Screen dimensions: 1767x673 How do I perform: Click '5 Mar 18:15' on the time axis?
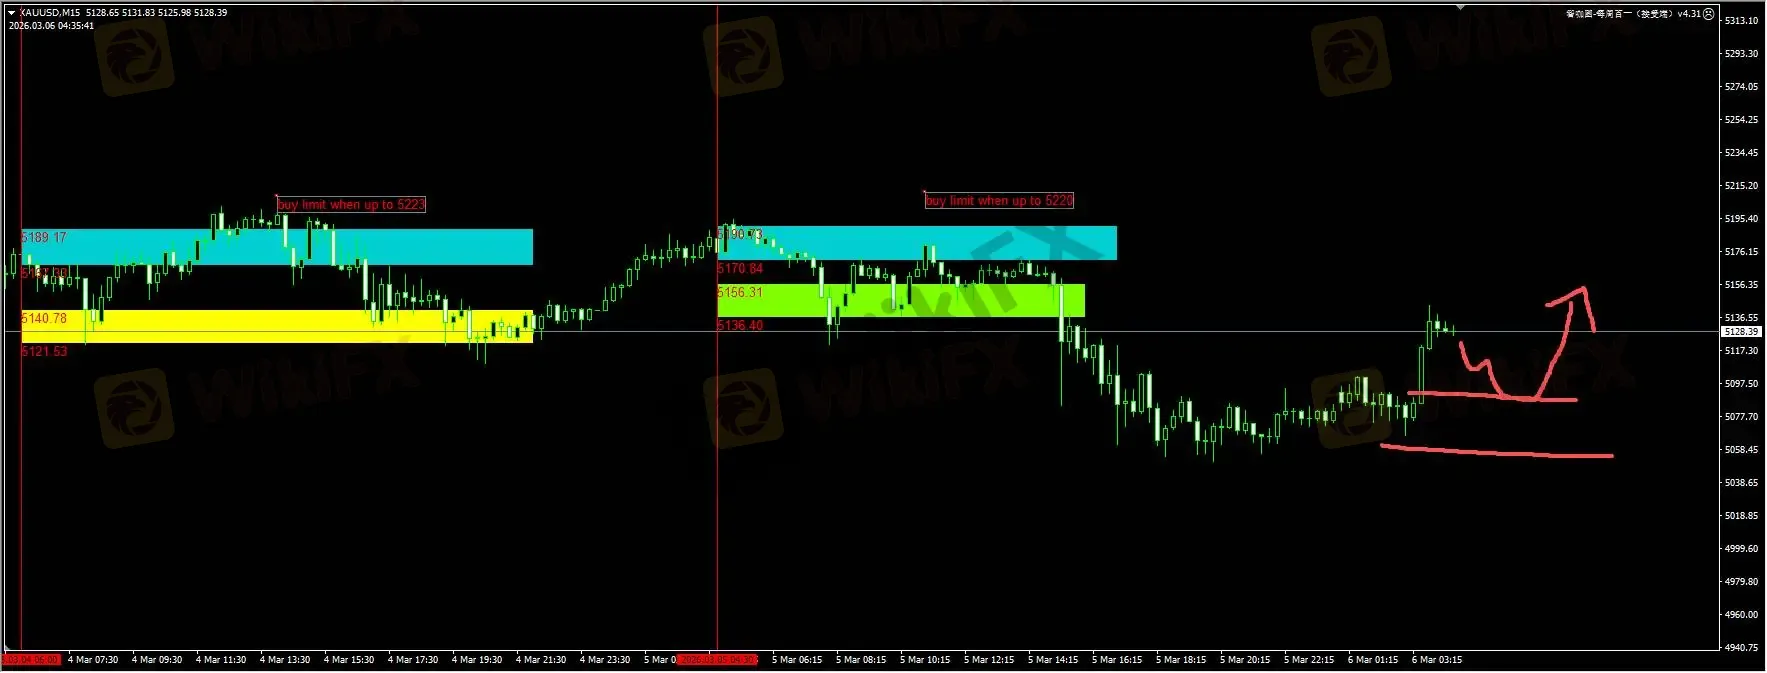coord(1181,660)
